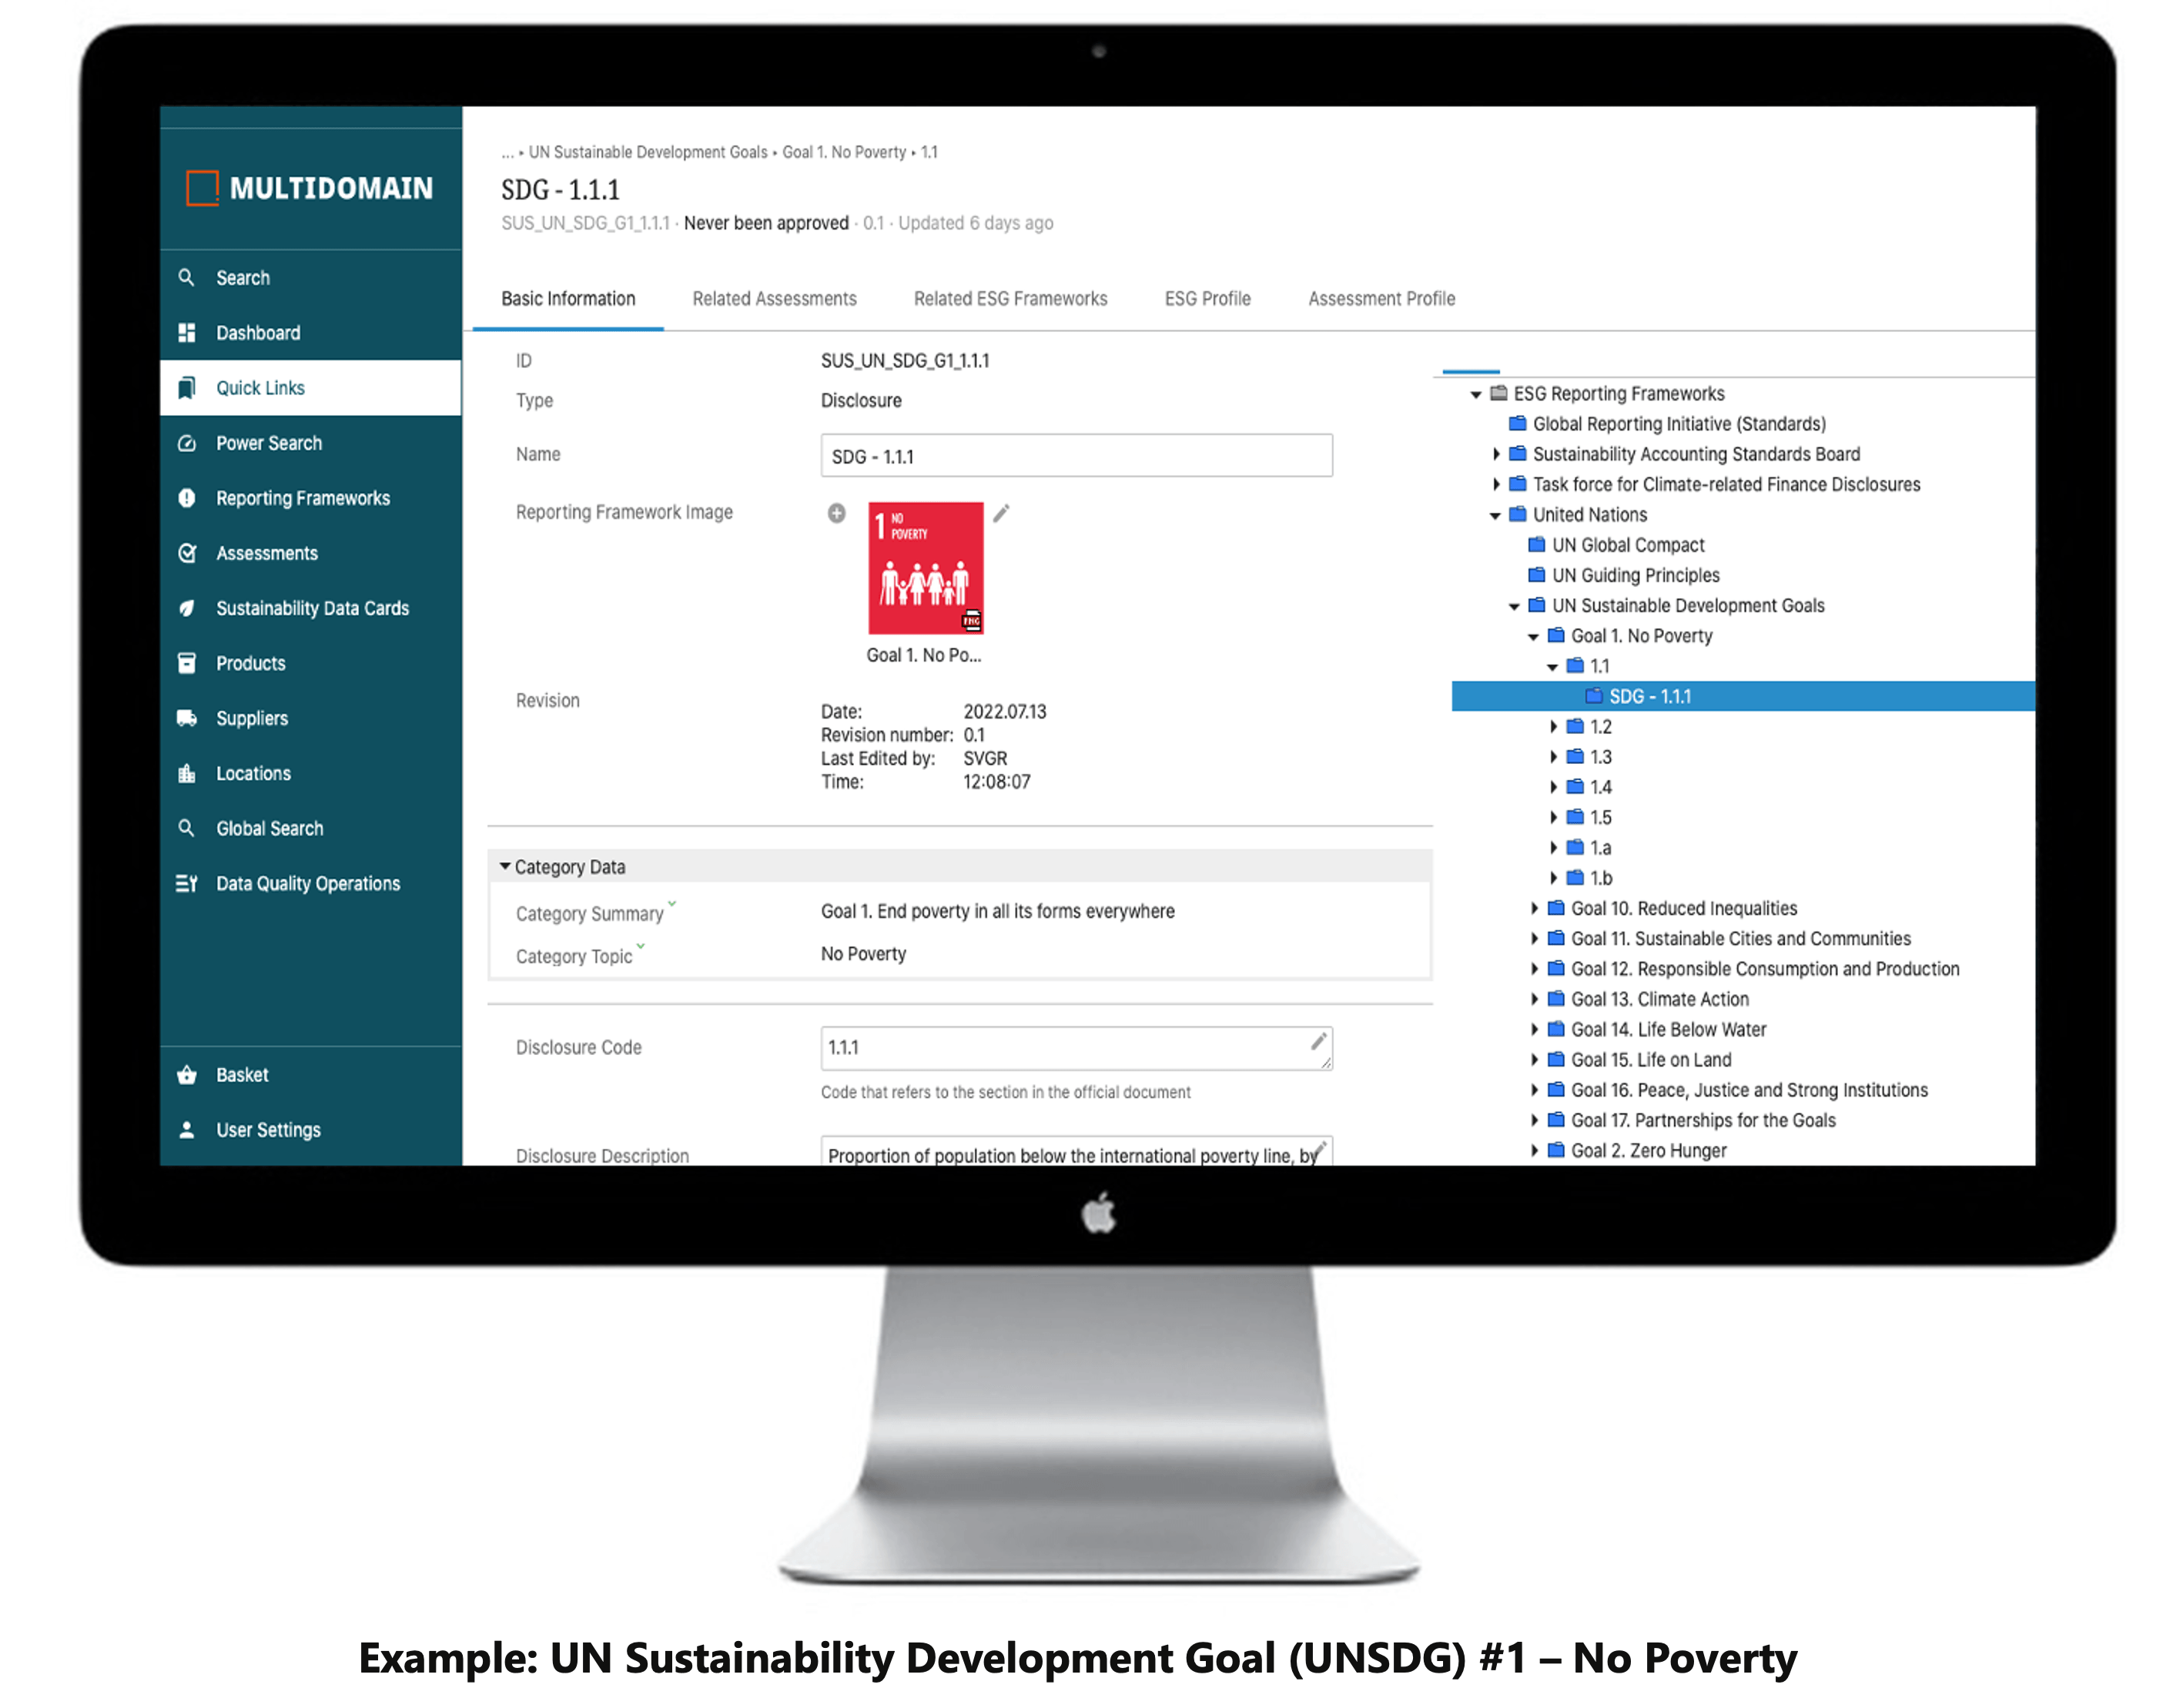Screen dimensions: 2163x1708
Task: Collapse Goal 1. No Poverty node
Action: click(1533, 636)
